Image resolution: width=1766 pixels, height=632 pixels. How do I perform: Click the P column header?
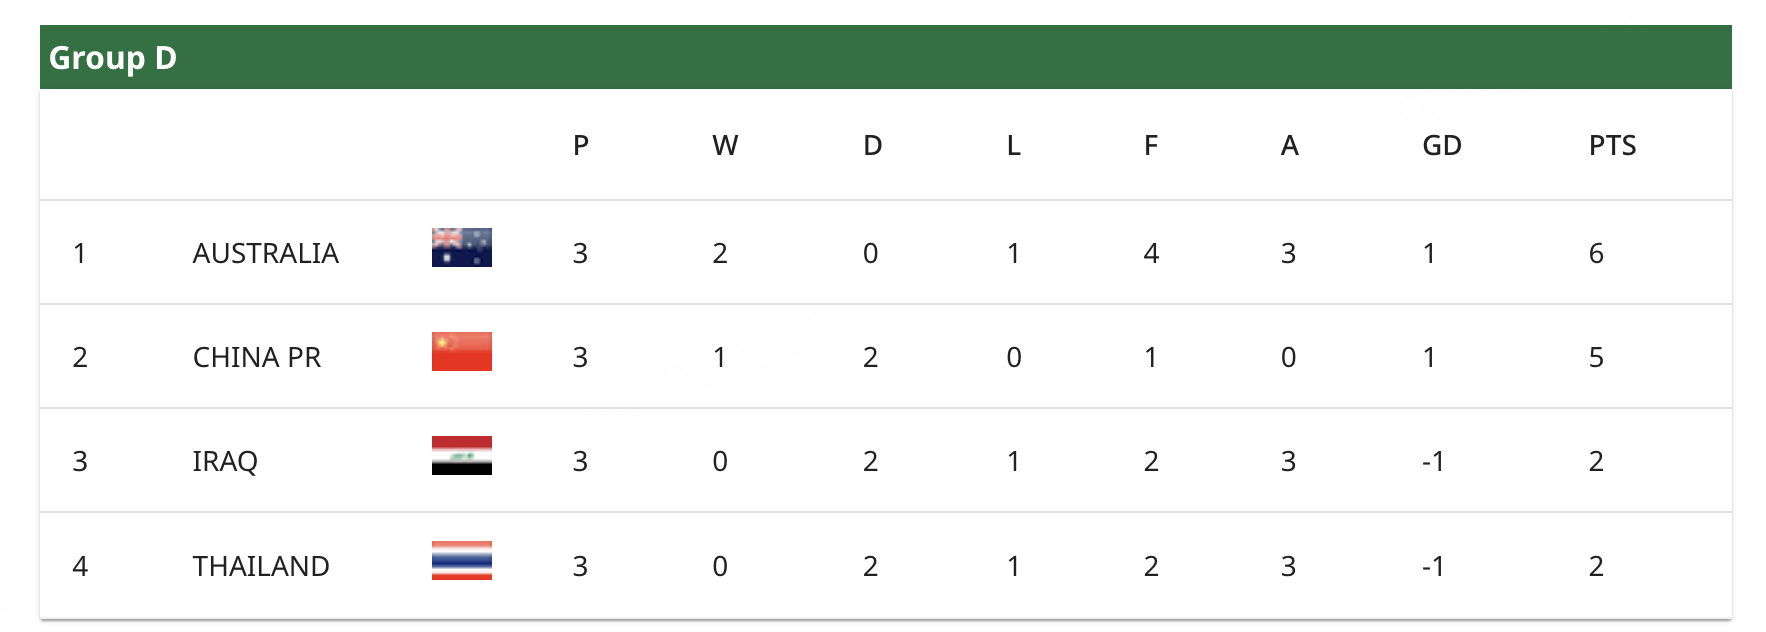click(581, 146)
